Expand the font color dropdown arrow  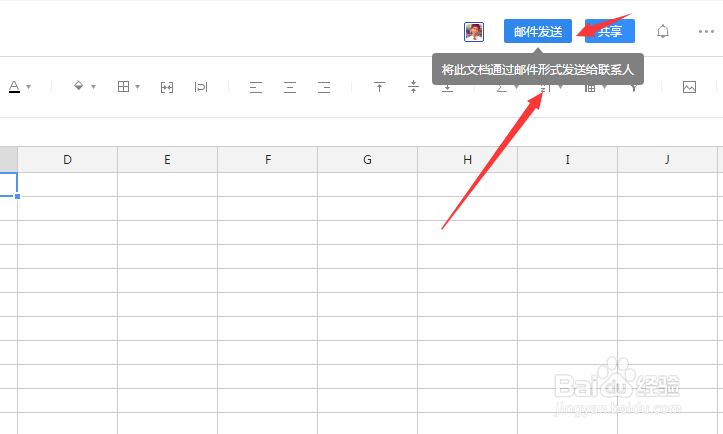point(29,87)
